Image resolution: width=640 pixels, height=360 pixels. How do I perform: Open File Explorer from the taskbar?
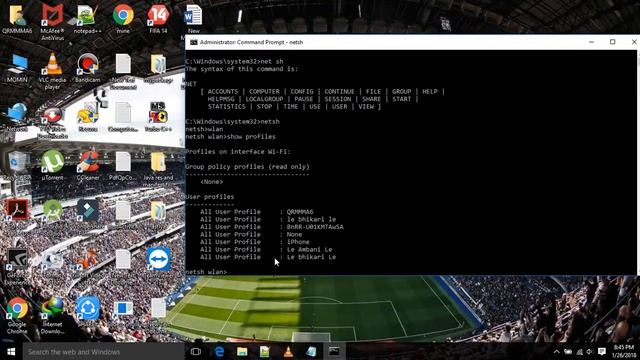coord(242,351)
